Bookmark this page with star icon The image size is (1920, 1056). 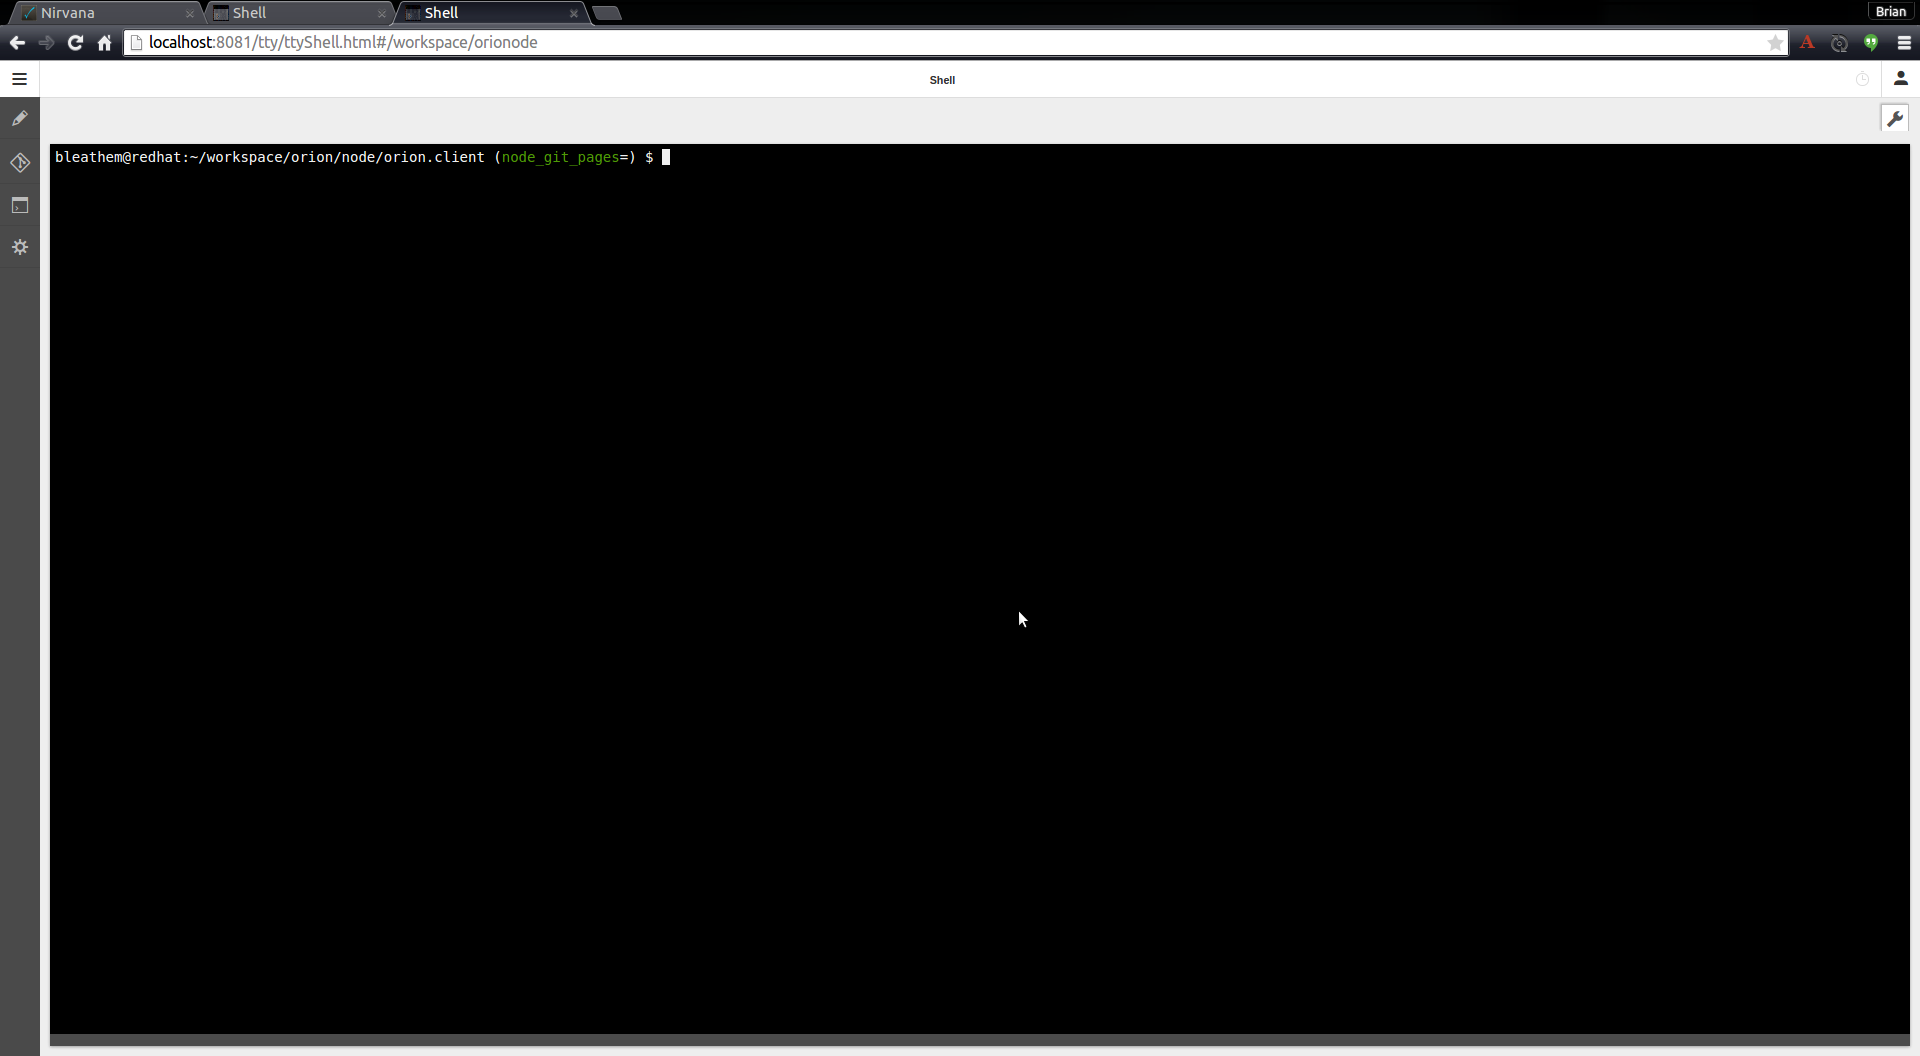[x=1775, y=42]
